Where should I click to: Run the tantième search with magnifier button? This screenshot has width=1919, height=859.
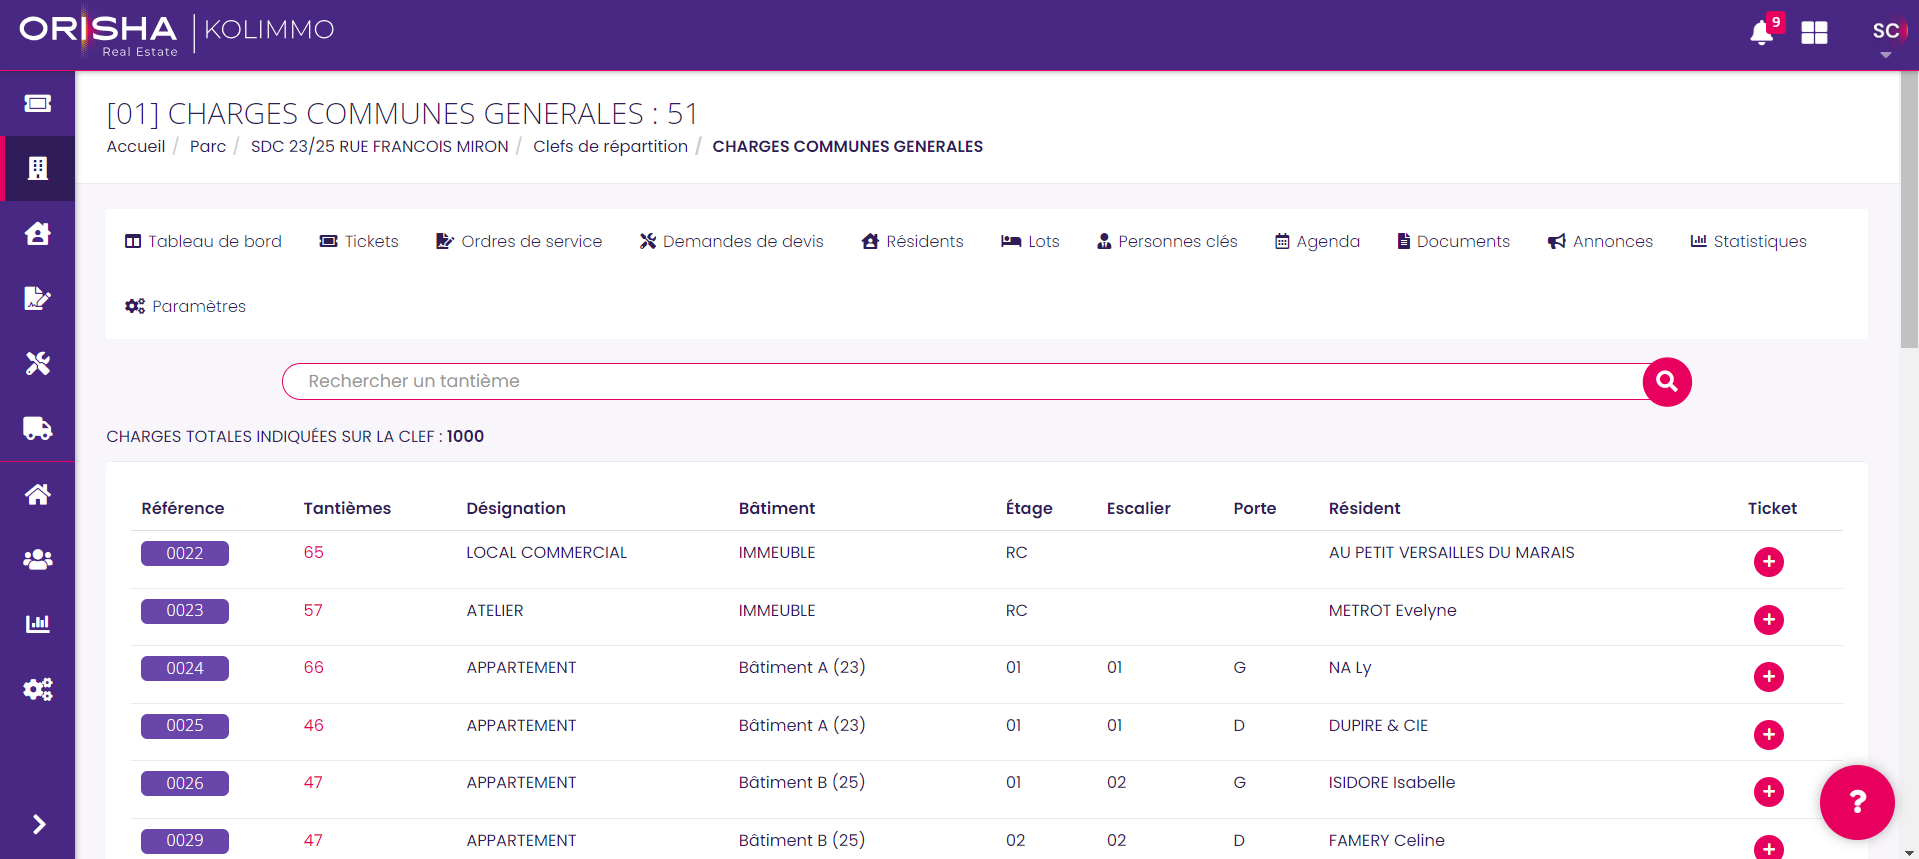click(1667, 382)
